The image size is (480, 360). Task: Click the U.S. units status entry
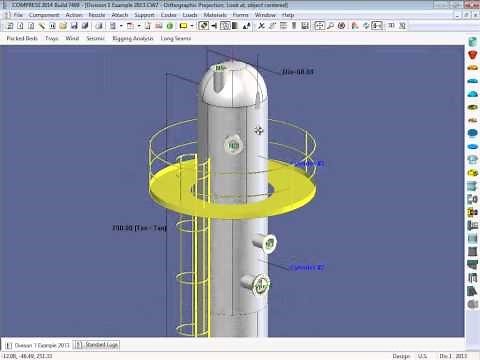[x=422, y=356]
